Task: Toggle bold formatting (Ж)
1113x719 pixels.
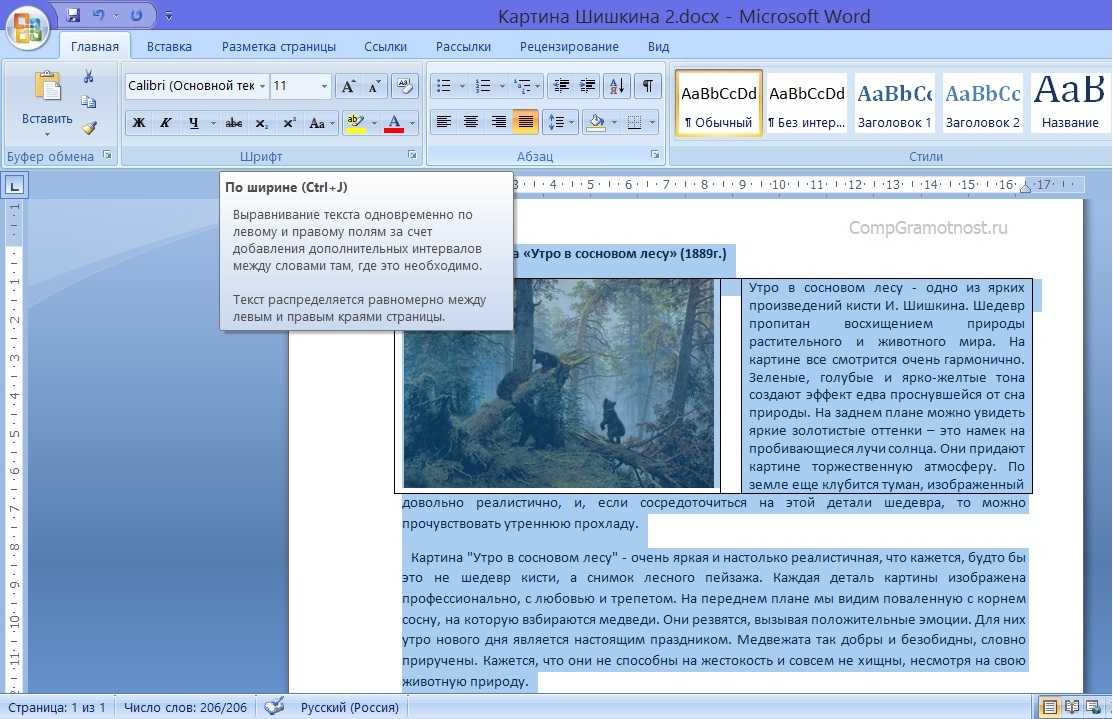Action: 139,123
